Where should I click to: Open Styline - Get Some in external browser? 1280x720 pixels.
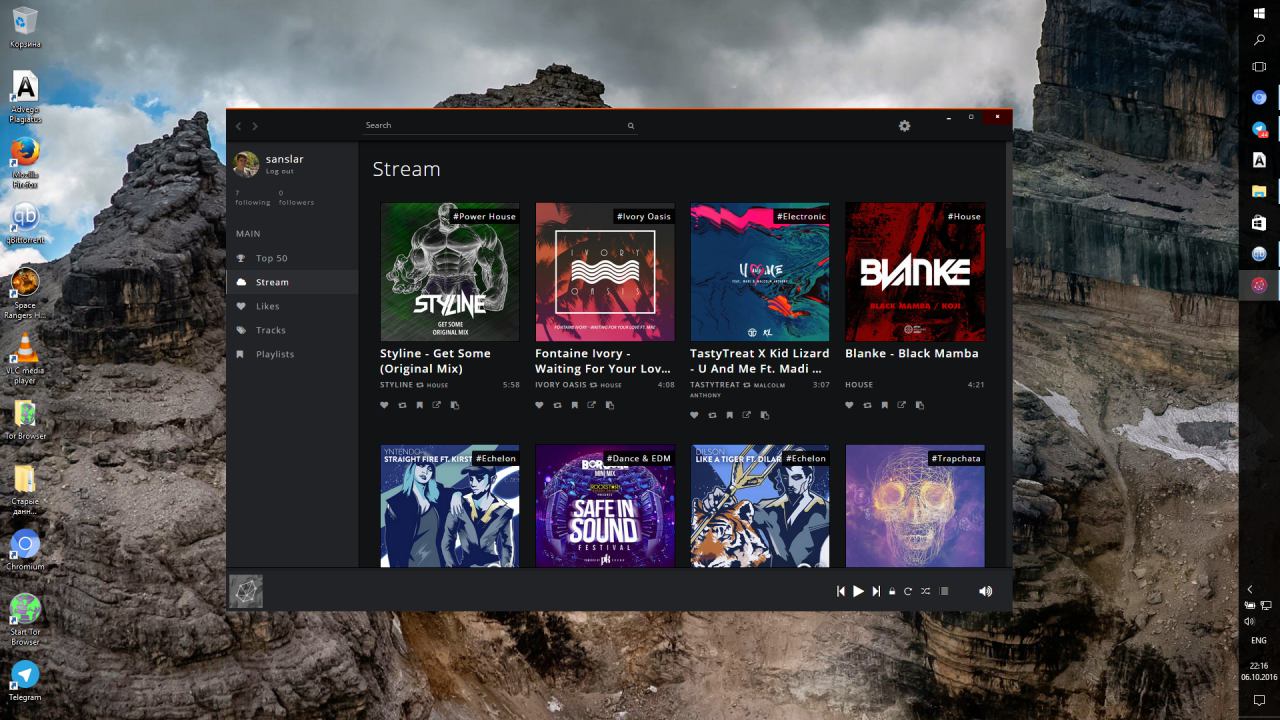click(x=437, y=405)
